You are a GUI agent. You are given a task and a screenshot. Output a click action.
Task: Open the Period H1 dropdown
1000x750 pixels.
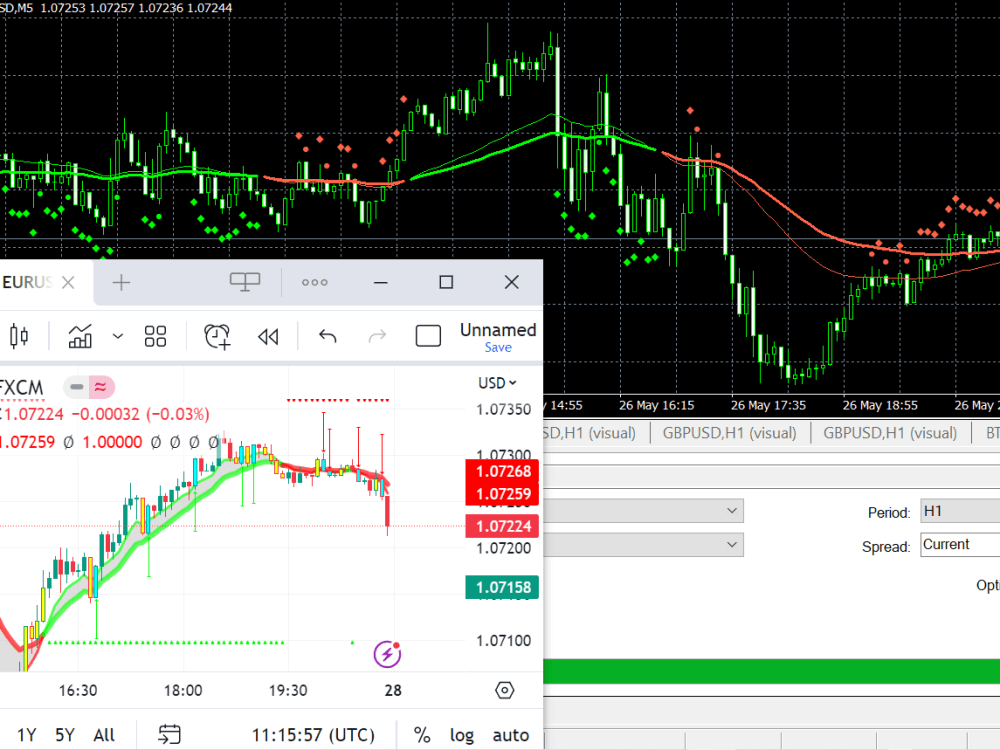[x=958, y=511]
